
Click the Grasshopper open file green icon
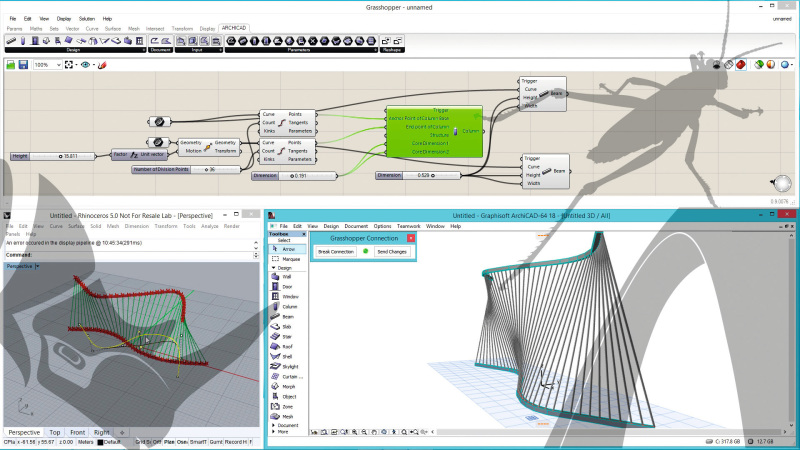point(11,65)
